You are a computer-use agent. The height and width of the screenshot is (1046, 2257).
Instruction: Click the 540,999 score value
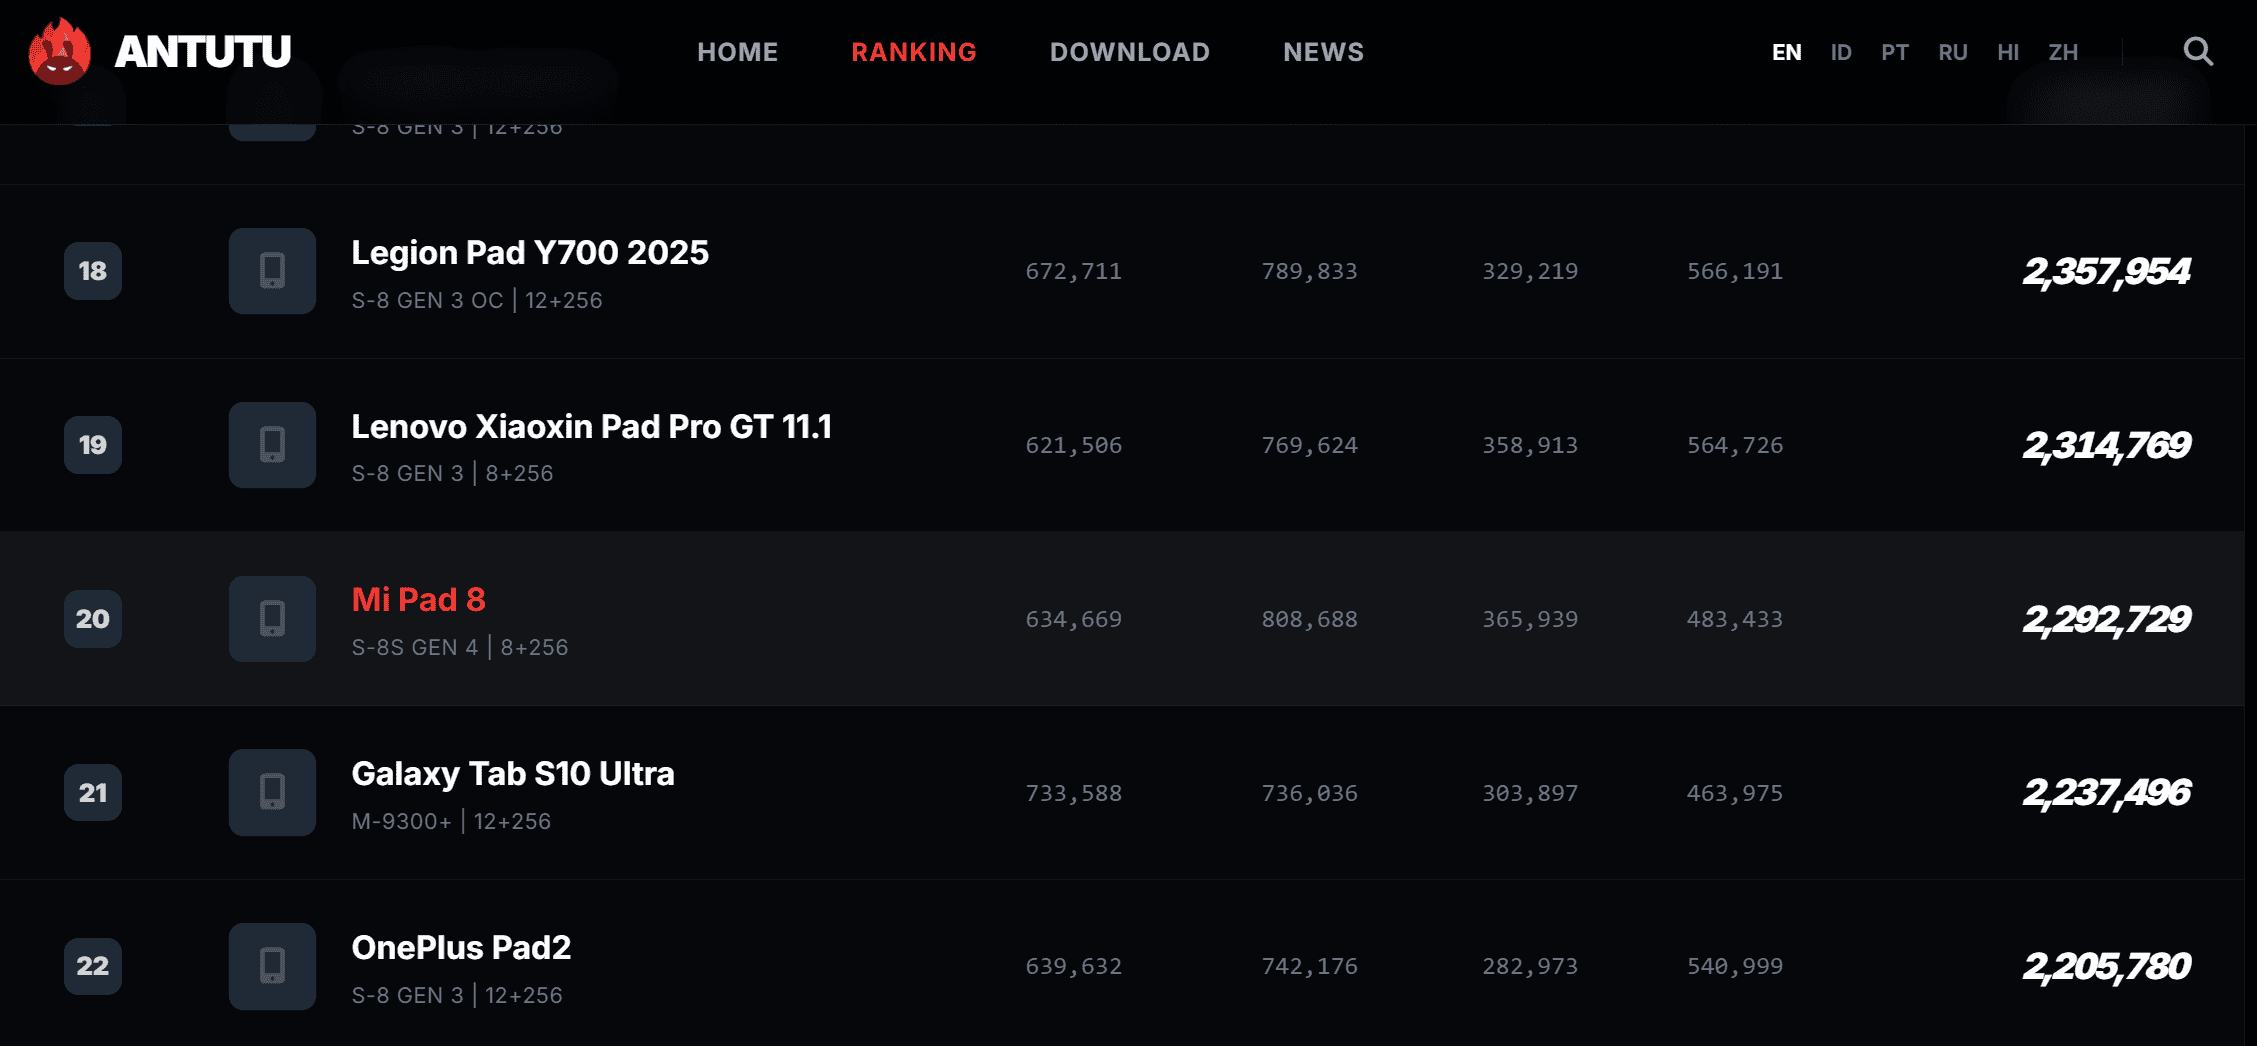(x=1735, y=966)
